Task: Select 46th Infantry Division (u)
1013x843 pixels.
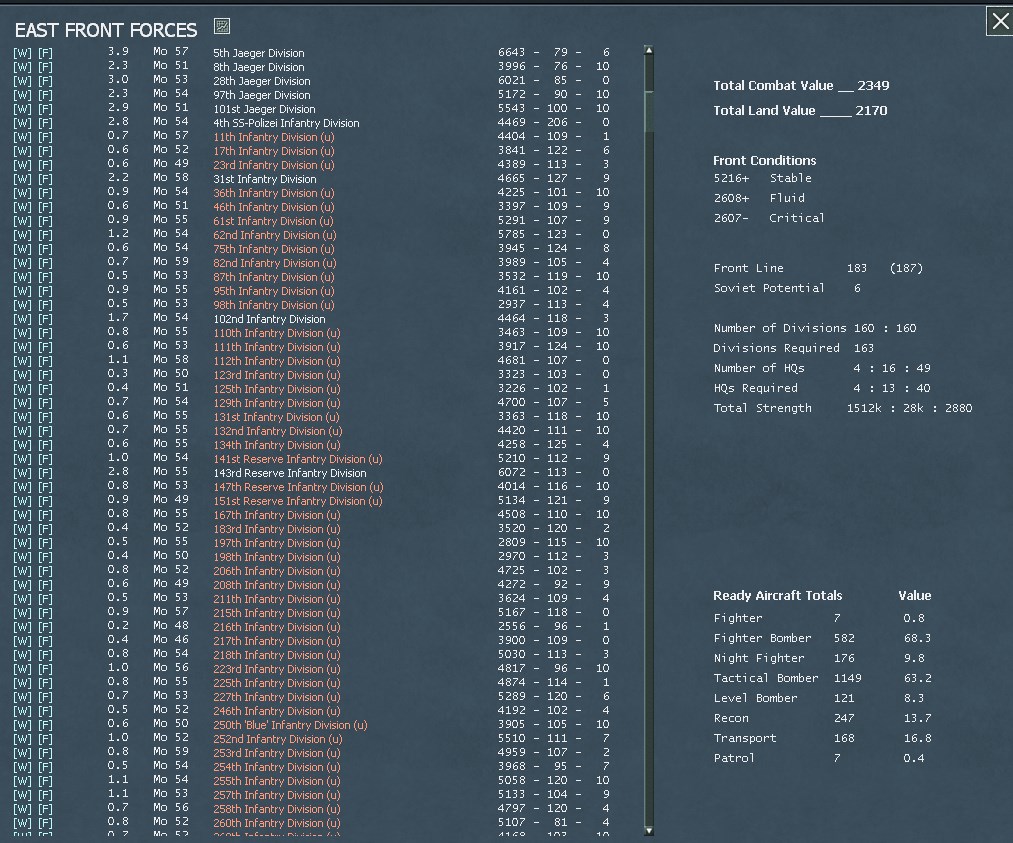Action: (274, 207)
